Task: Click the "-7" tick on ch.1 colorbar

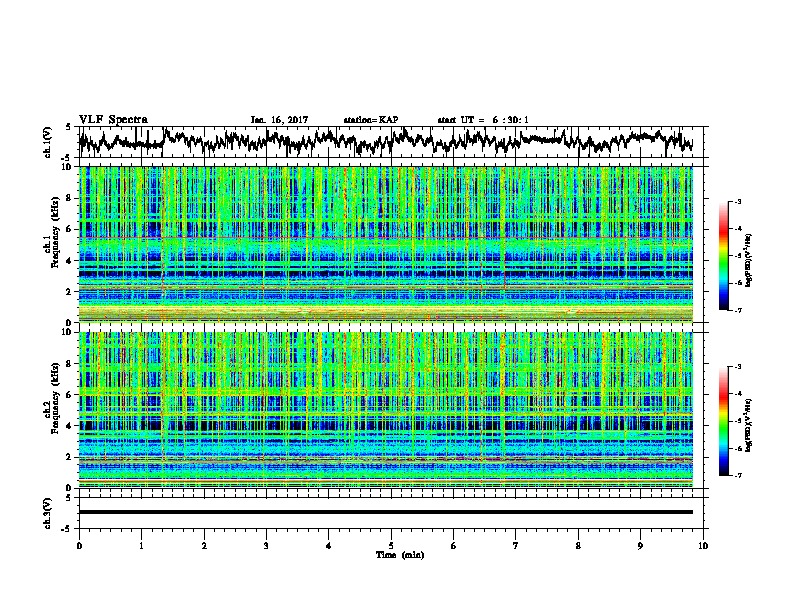Action: [x=737, y=310]
